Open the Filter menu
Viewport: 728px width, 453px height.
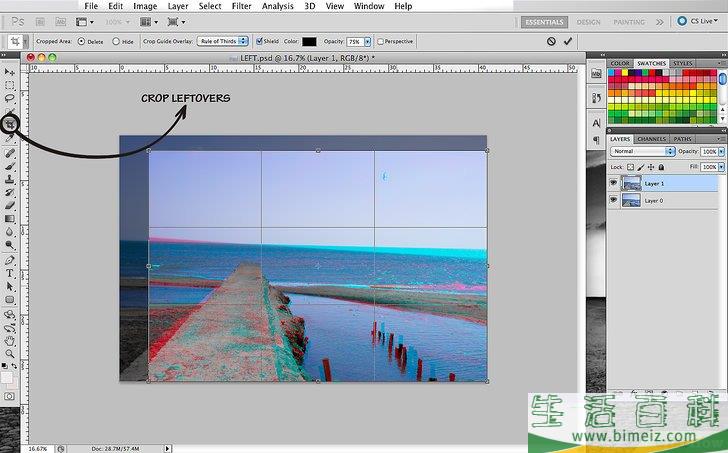241,6
